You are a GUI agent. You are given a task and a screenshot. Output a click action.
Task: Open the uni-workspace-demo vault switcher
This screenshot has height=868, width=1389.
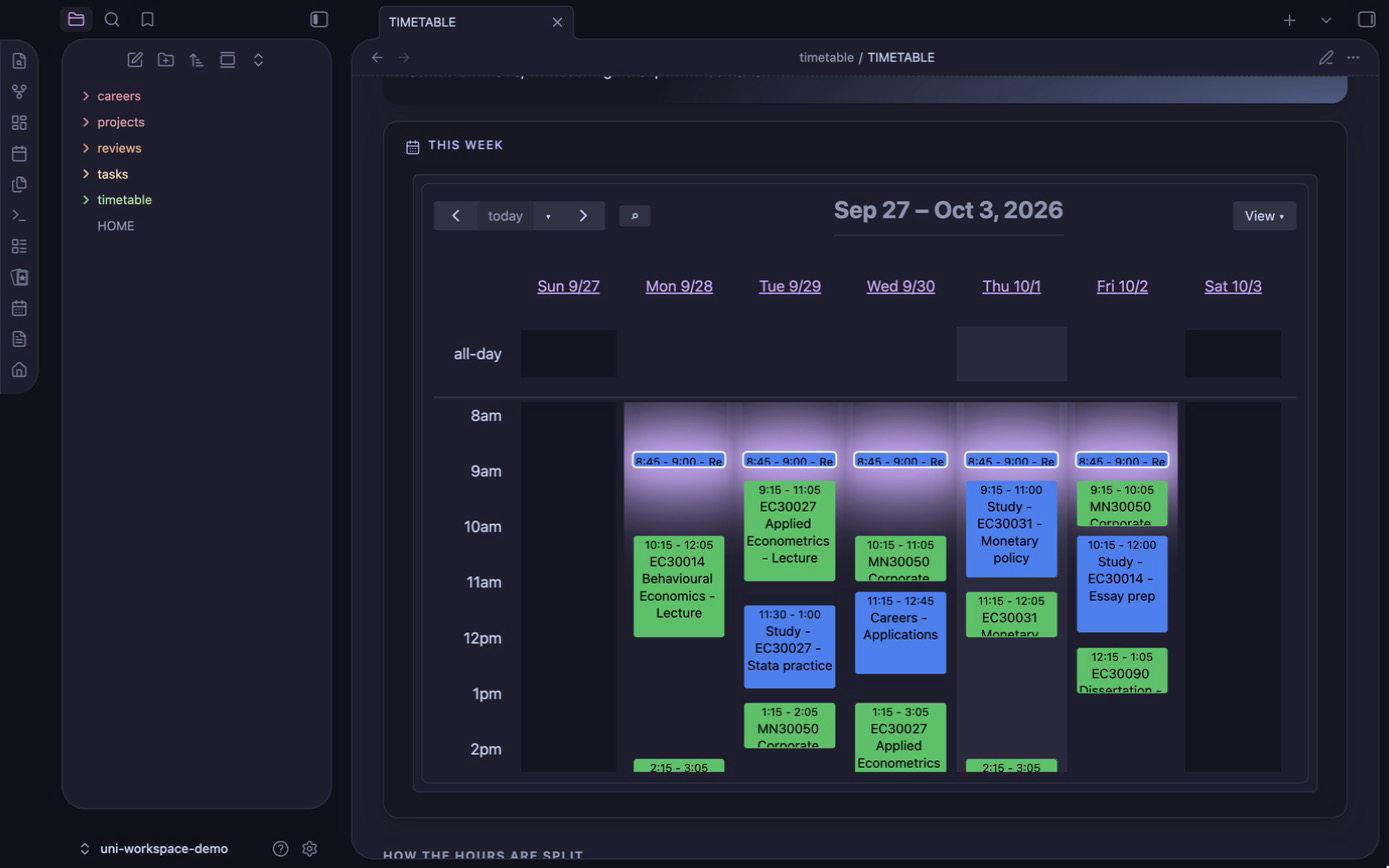tap(154, 849)
